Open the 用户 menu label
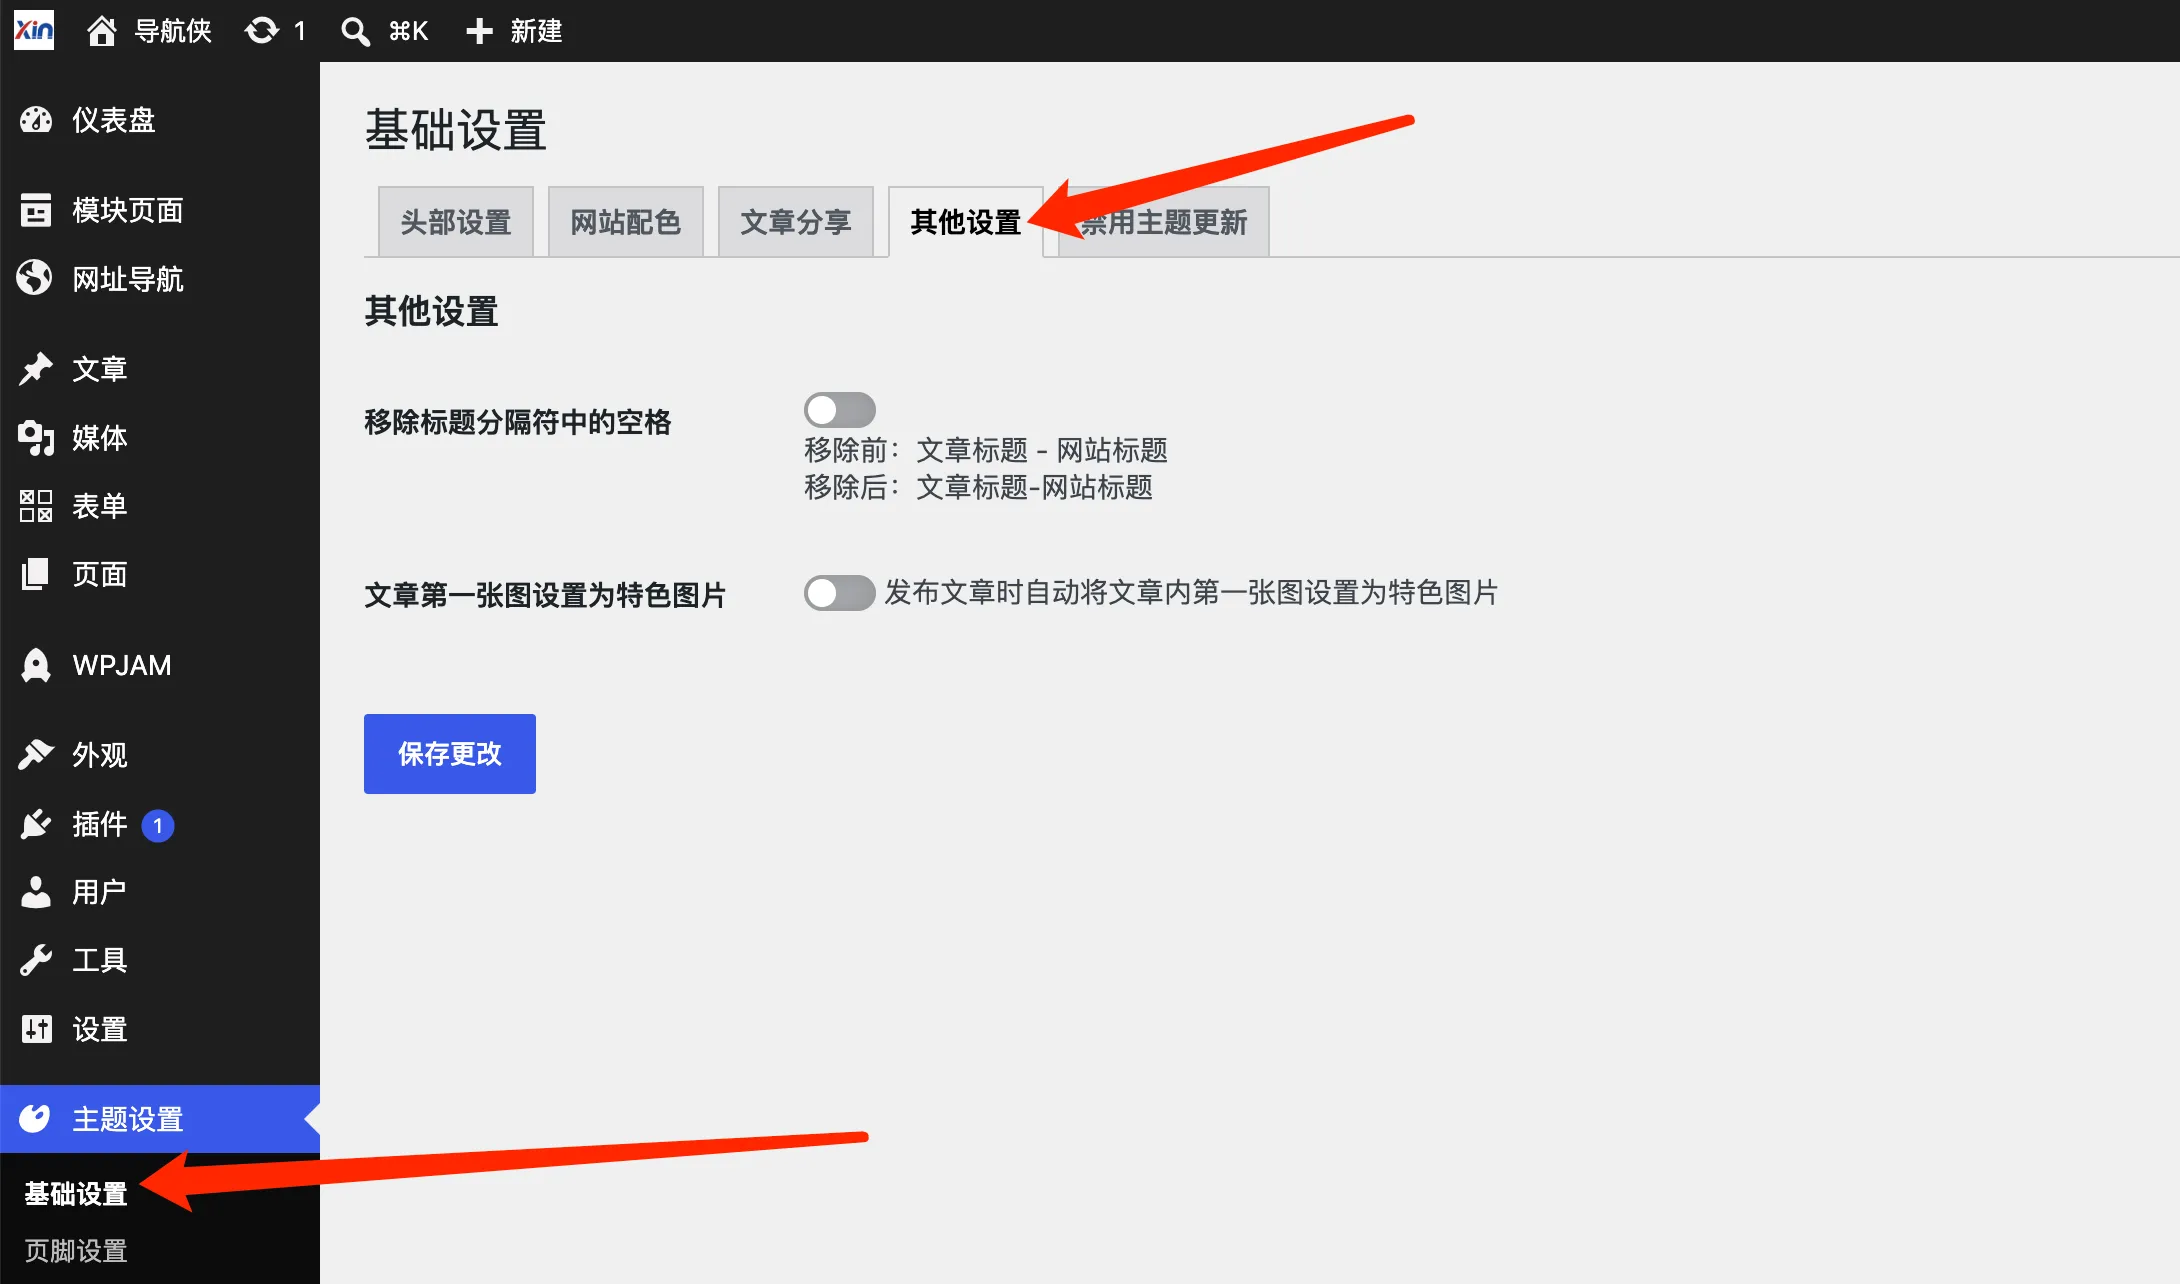The height and width of the screenshot is (1284, 2180). 99,892
